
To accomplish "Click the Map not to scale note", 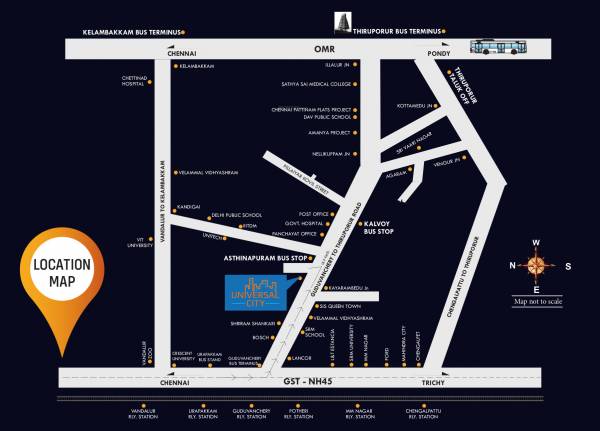I will pos(540,300).
